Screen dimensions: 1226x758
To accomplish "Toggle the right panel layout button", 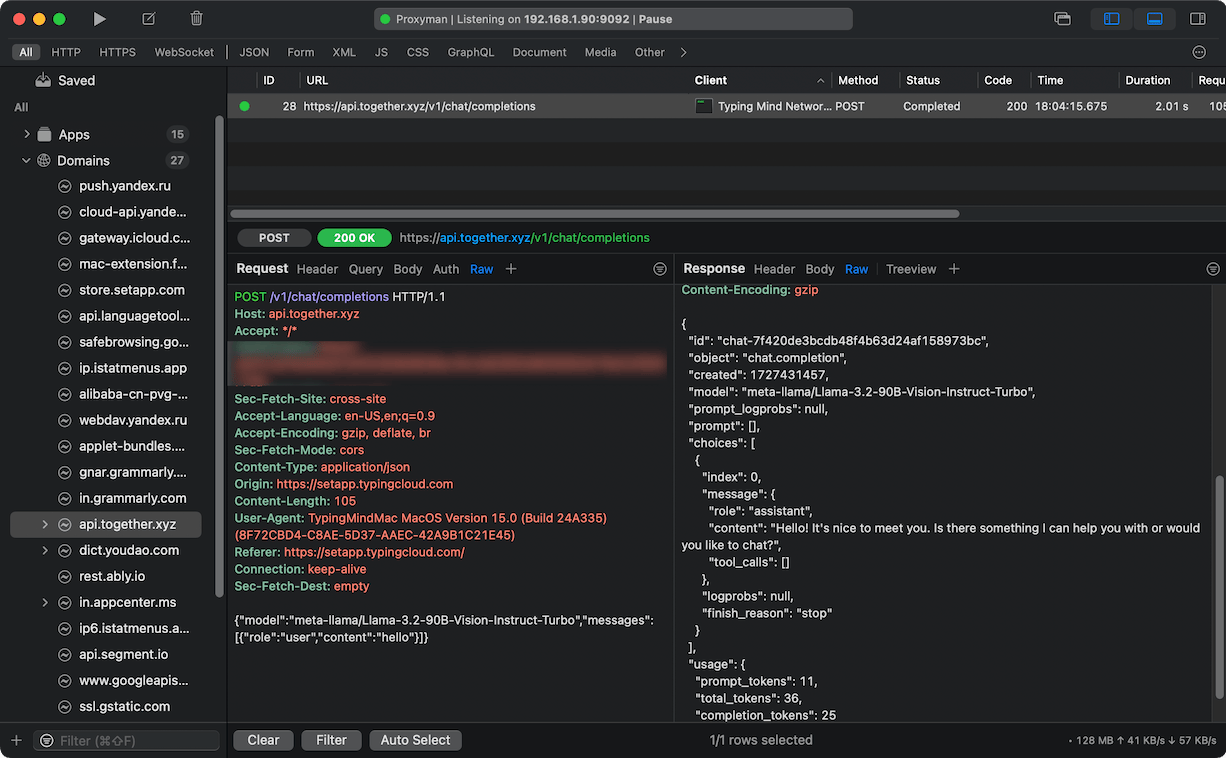I will coord(1197,19).
